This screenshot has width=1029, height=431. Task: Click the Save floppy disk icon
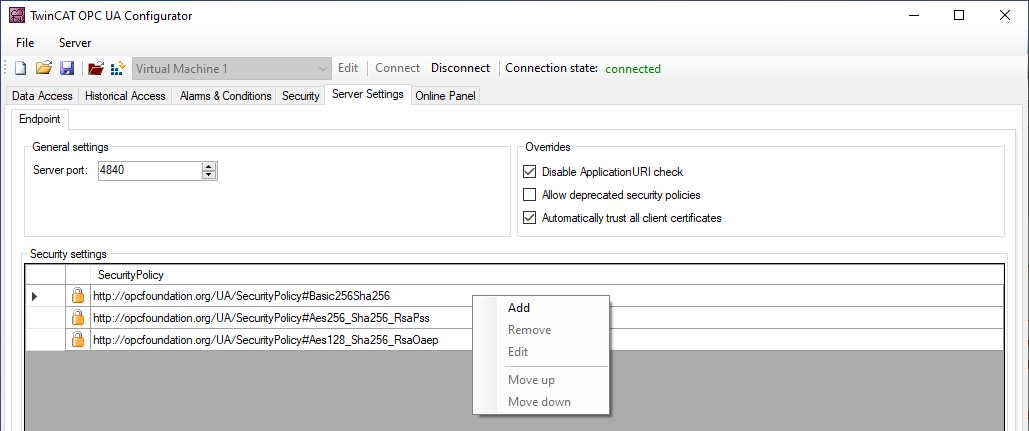pyautogui.click(x=67, y=68)
